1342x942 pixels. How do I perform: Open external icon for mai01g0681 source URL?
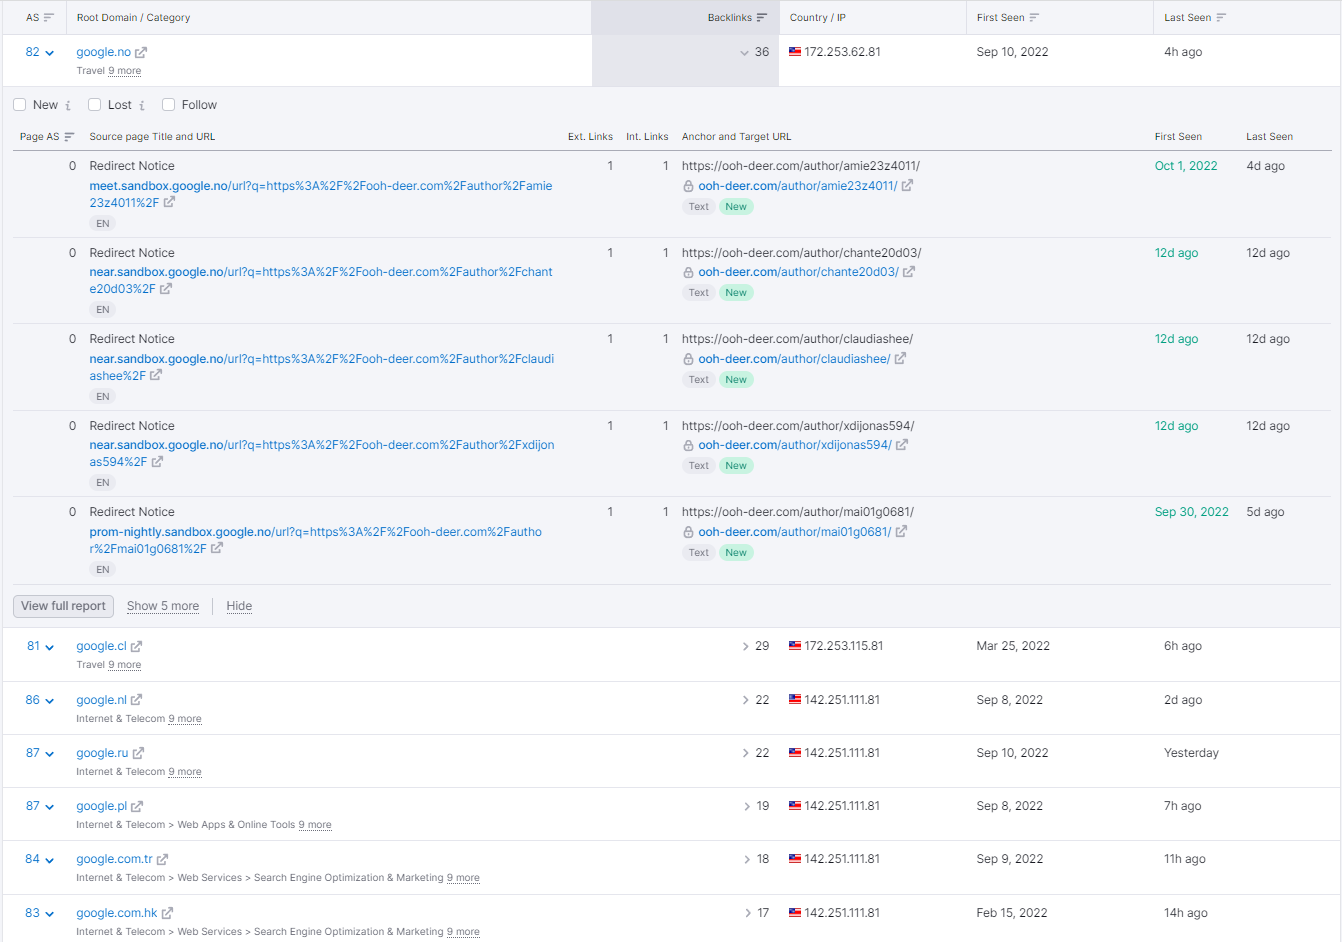click(217, 548)
